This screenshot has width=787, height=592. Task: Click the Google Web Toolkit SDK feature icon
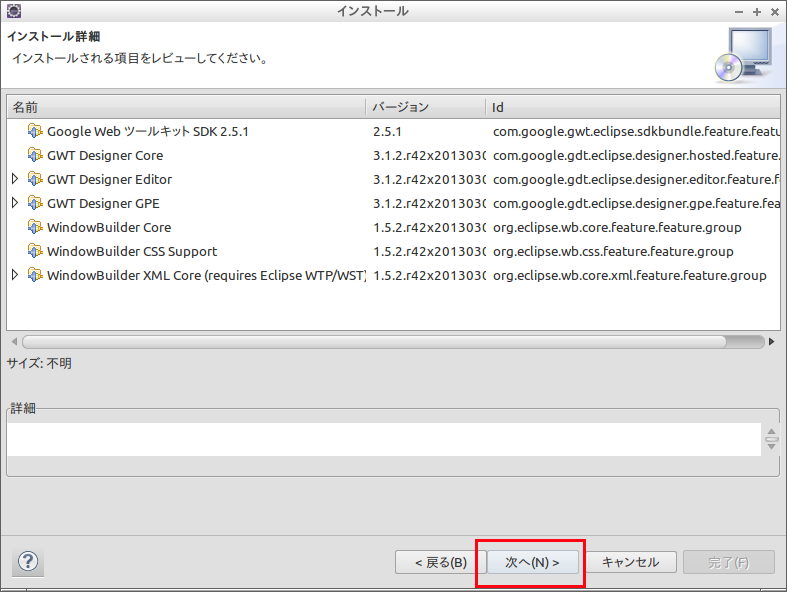coord(35,131)
